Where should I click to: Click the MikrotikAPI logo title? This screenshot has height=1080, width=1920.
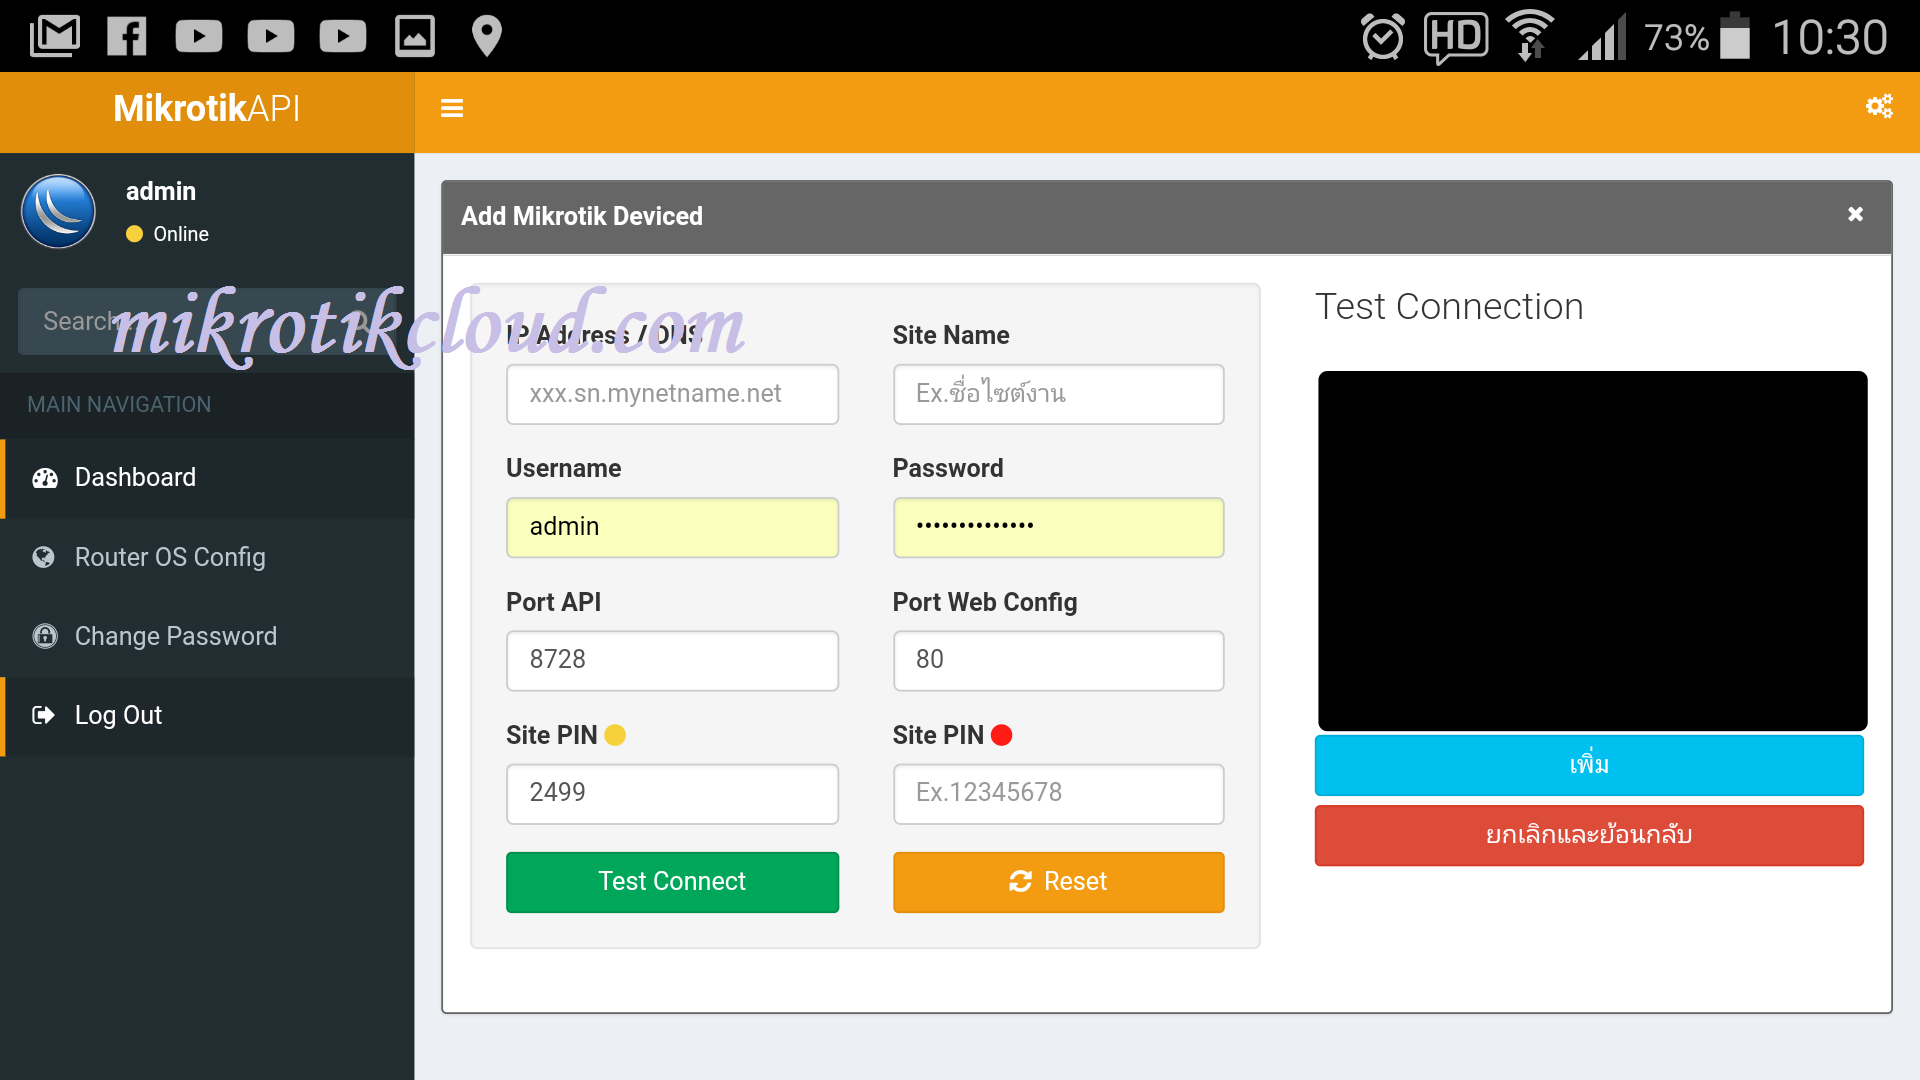coord(207,108)
